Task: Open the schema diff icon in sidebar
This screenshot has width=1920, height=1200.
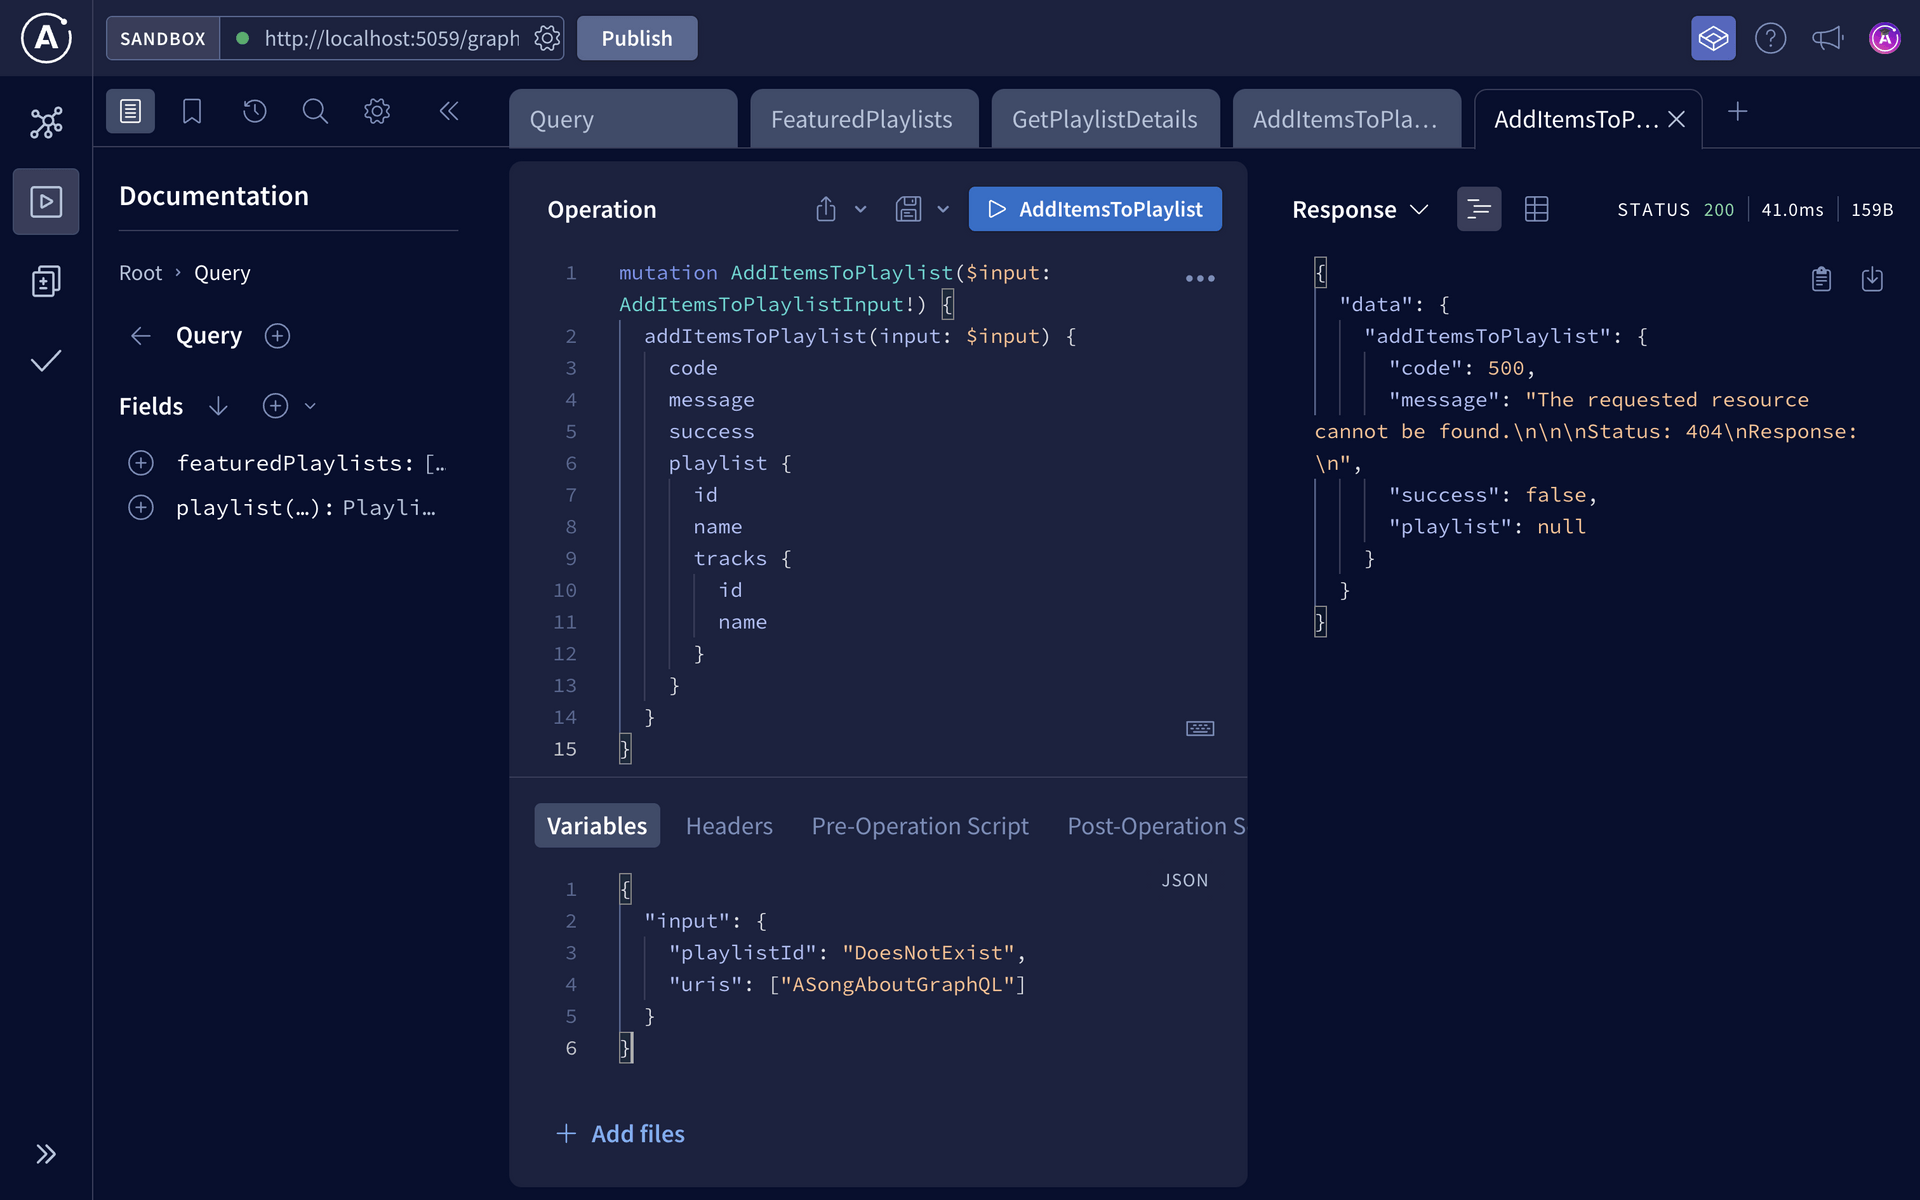Action: click(46, 282)
